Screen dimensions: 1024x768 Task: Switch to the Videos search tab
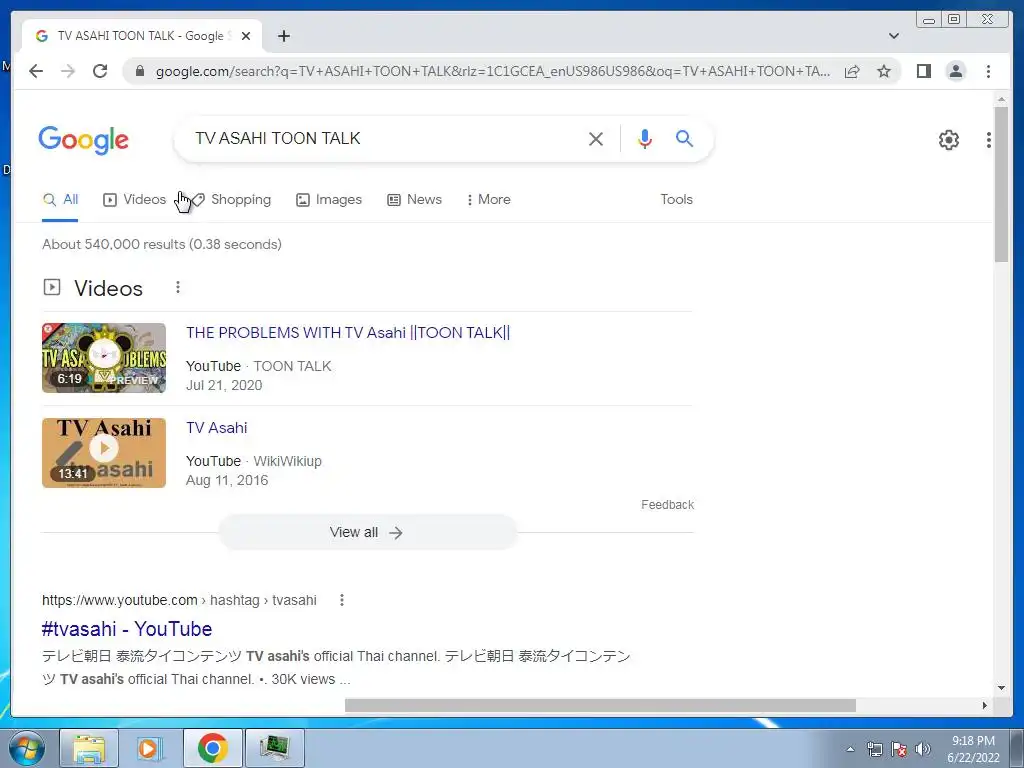click(135, 200)
